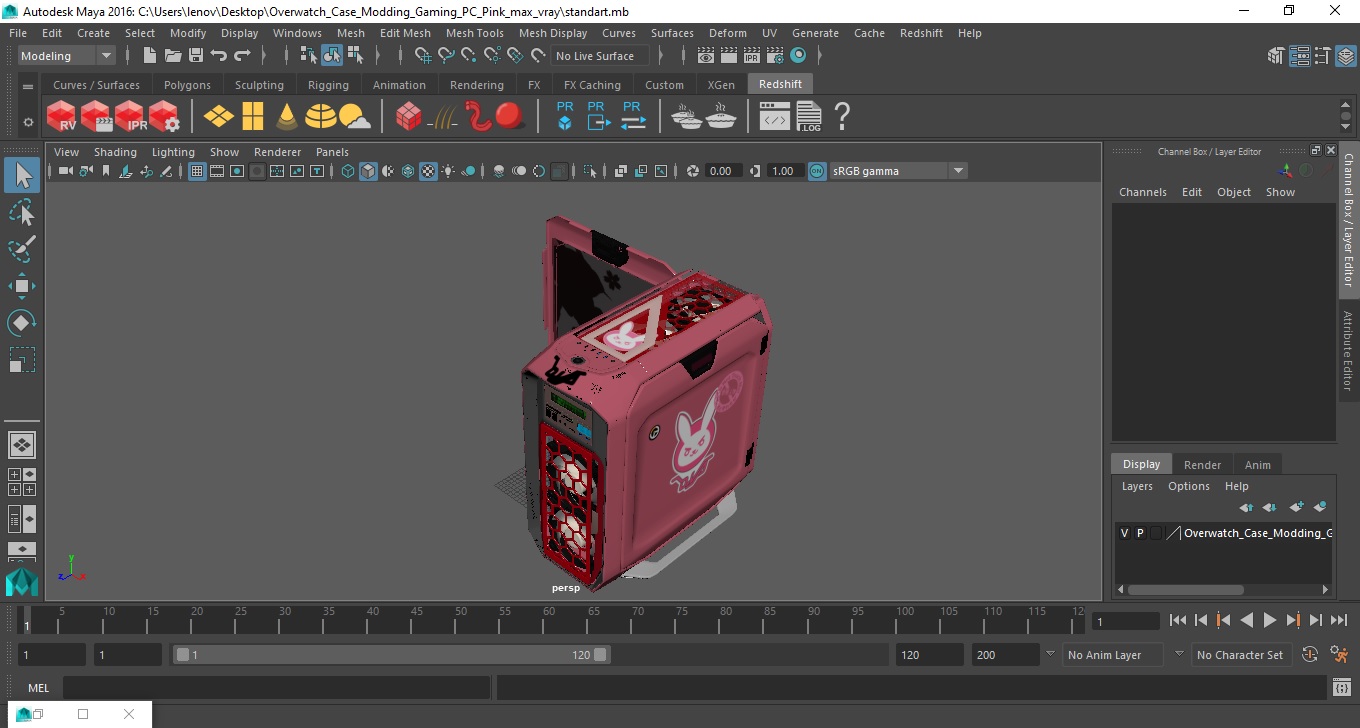Click the Open Scene folder icon

[173, 56]
